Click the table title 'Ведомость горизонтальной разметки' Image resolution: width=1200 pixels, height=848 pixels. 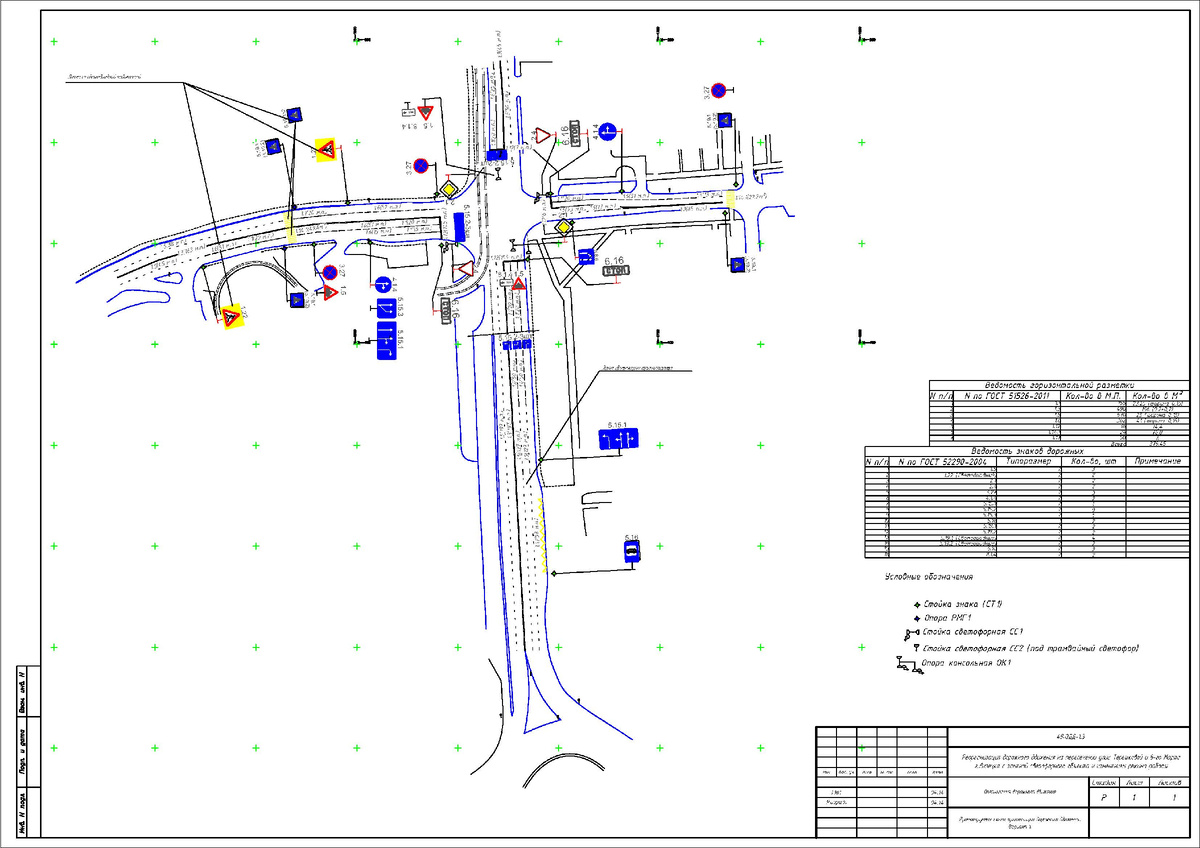pos(1059,386)
